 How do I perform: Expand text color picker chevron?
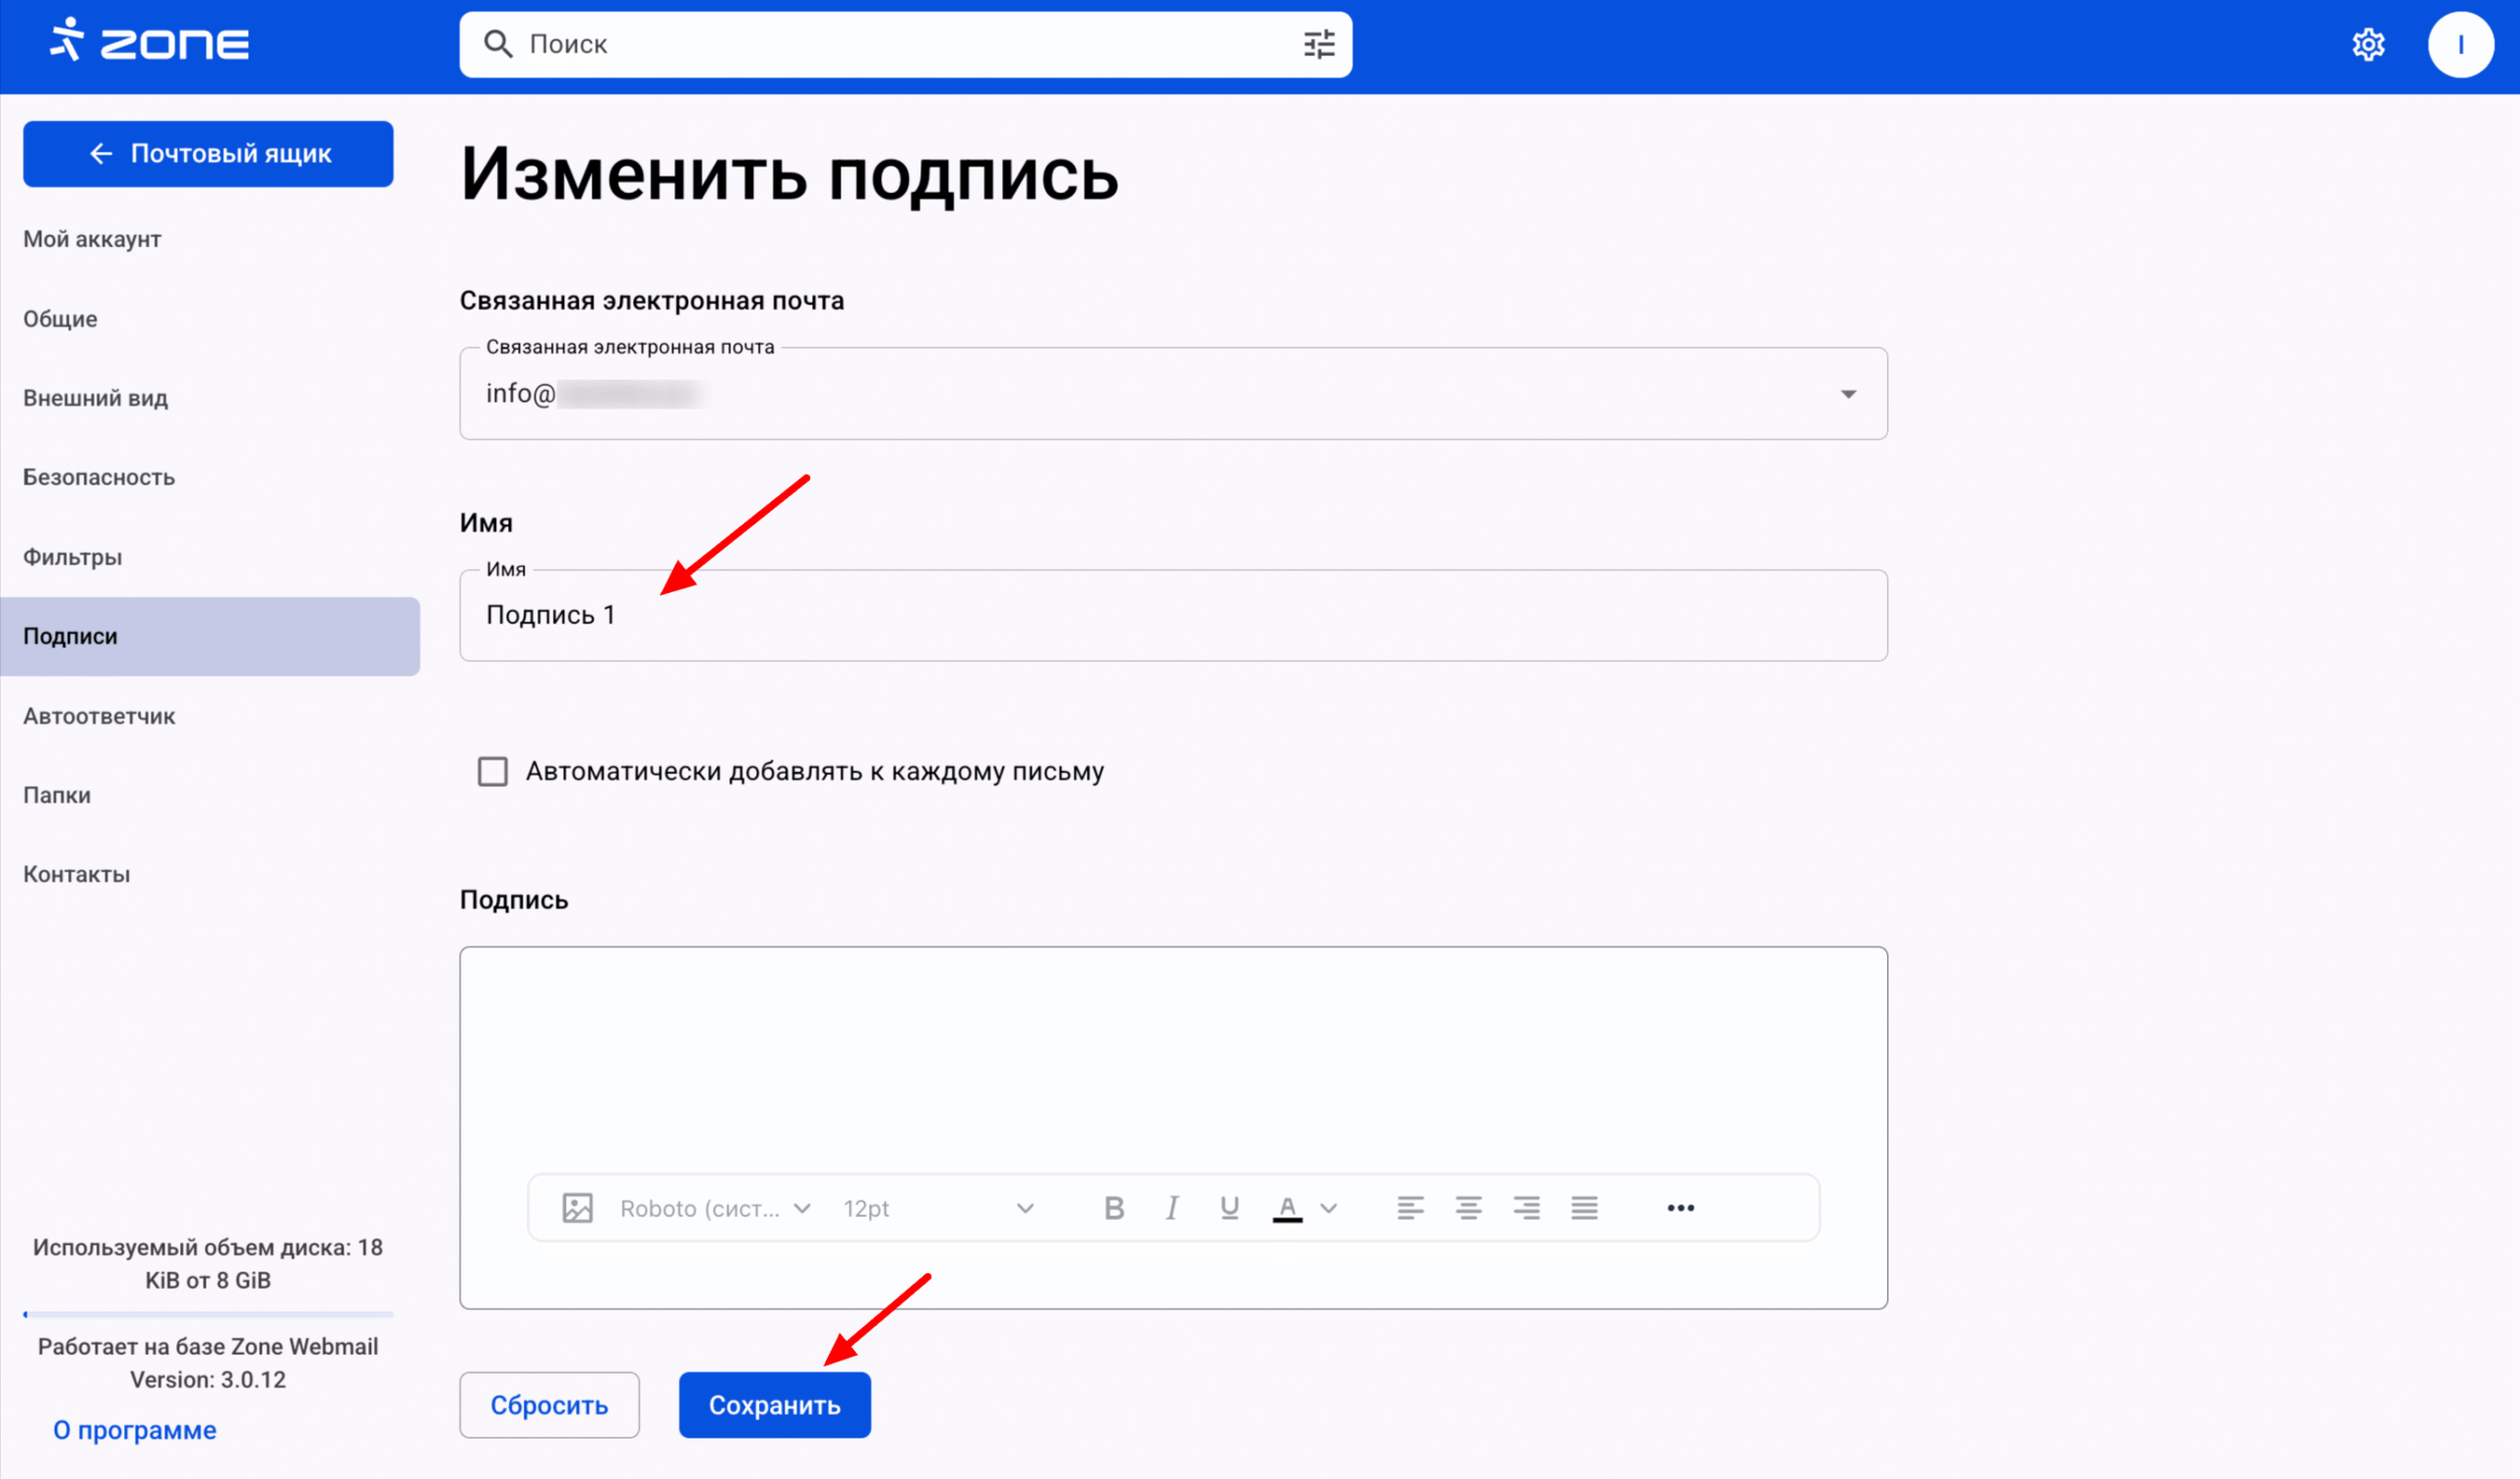tap(1328, 1208)
